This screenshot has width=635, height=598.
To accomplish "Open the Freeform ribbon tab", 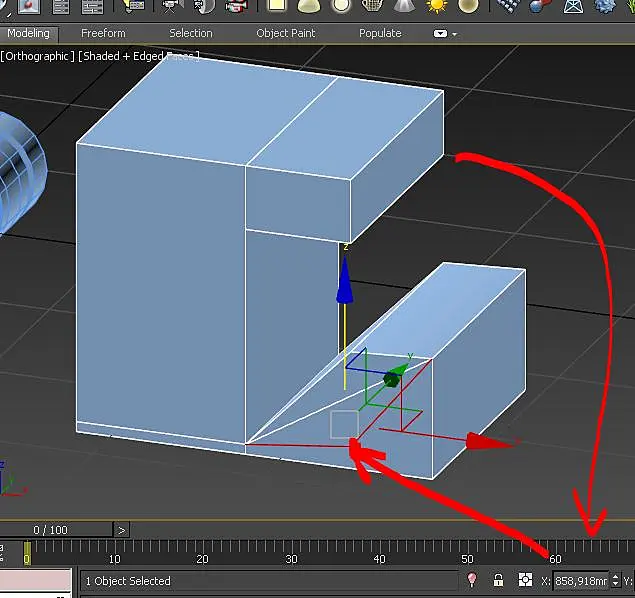I will pyautogui.click(x=103, y=33).
